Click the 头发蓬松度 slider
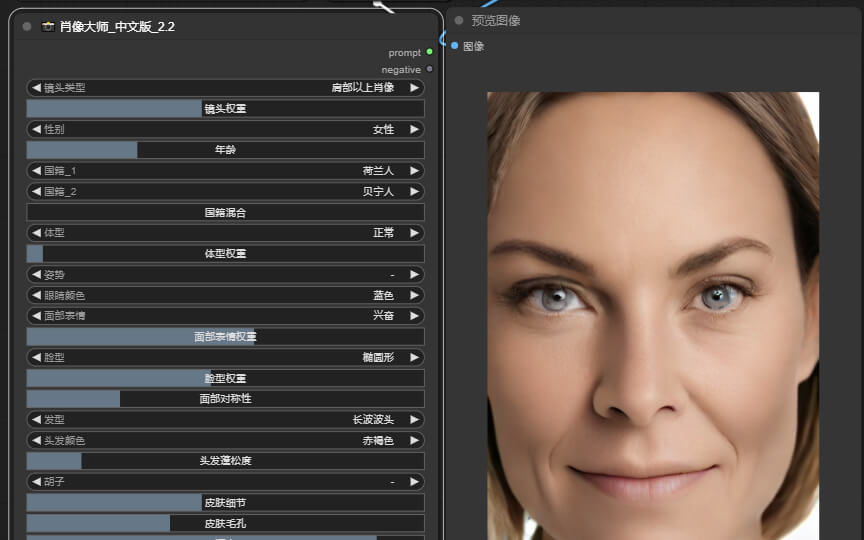 (x=225, y=461)
